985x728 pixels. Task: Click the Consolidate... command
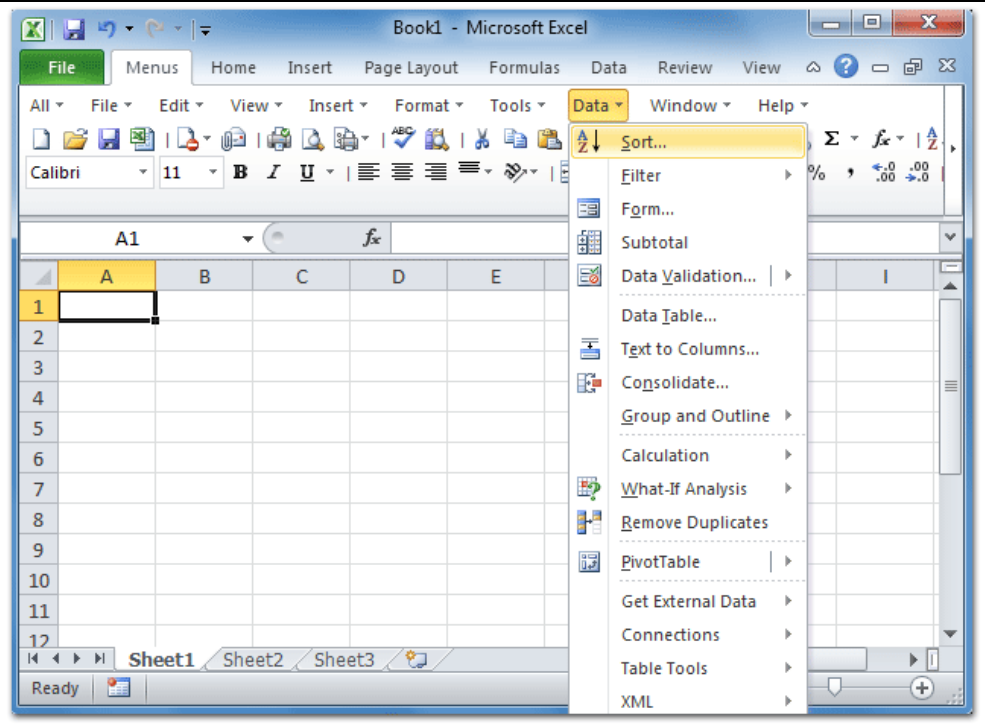tap(690, 383)
